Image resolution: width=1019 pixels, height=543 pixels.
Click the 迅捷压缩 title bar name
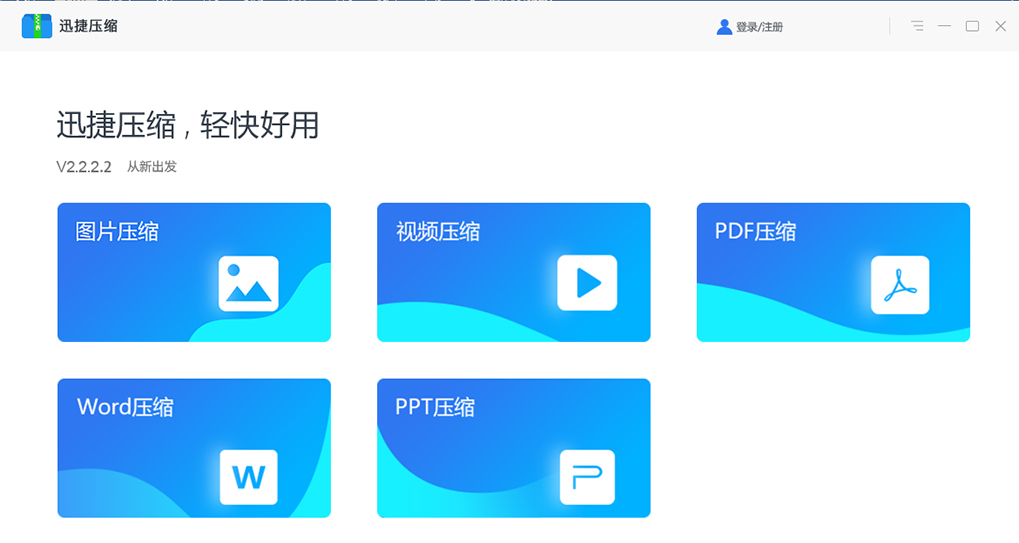(88, 26)
